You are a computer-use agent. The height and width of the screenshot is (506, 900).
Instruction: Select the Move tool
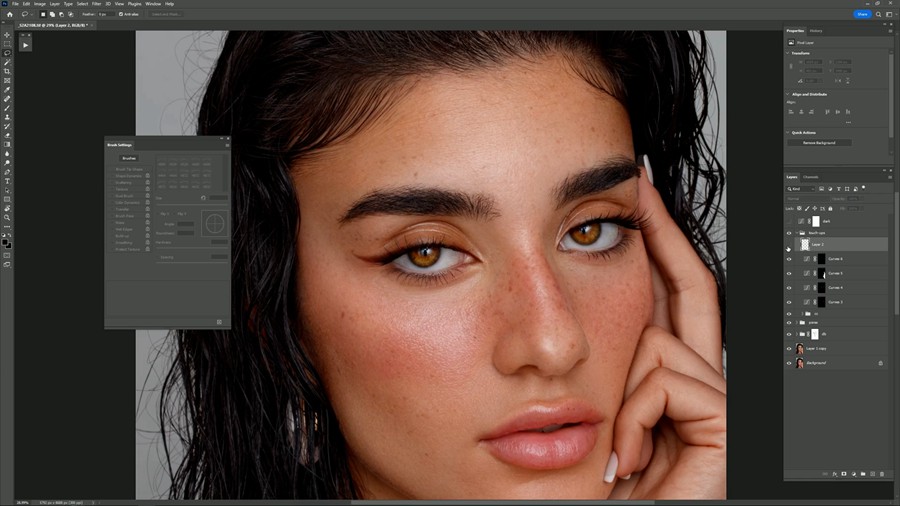pos(7,35)
